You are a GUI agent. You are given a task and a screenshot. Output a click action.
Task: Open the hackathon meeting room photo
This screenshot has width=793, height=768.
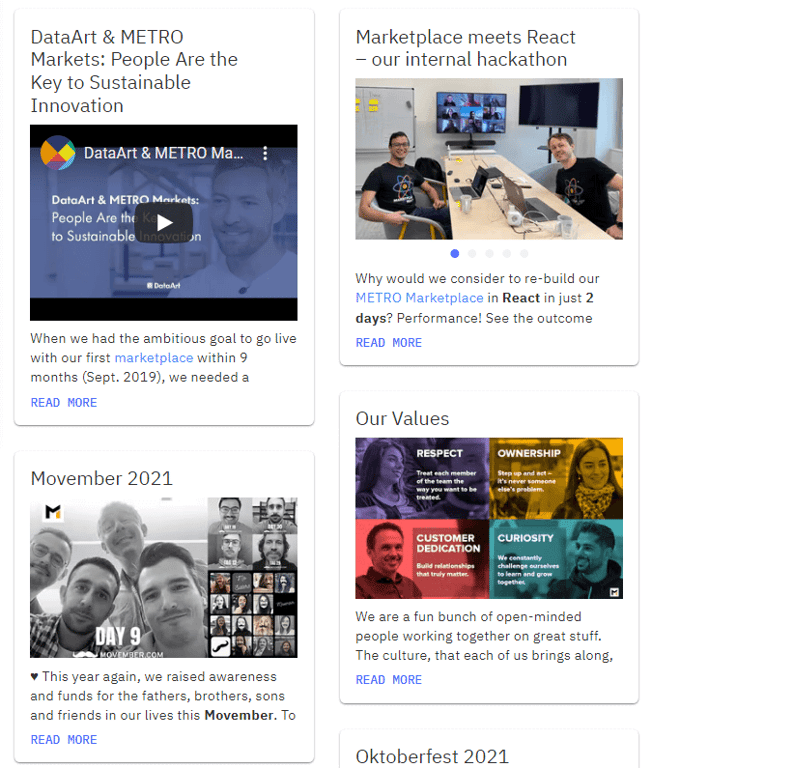coord(489,159)
